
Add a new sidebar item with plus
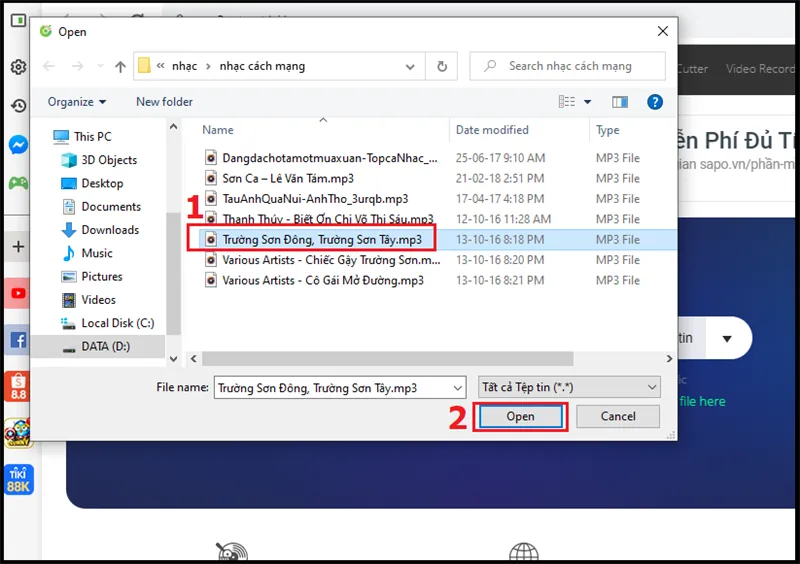click(18, 247)
